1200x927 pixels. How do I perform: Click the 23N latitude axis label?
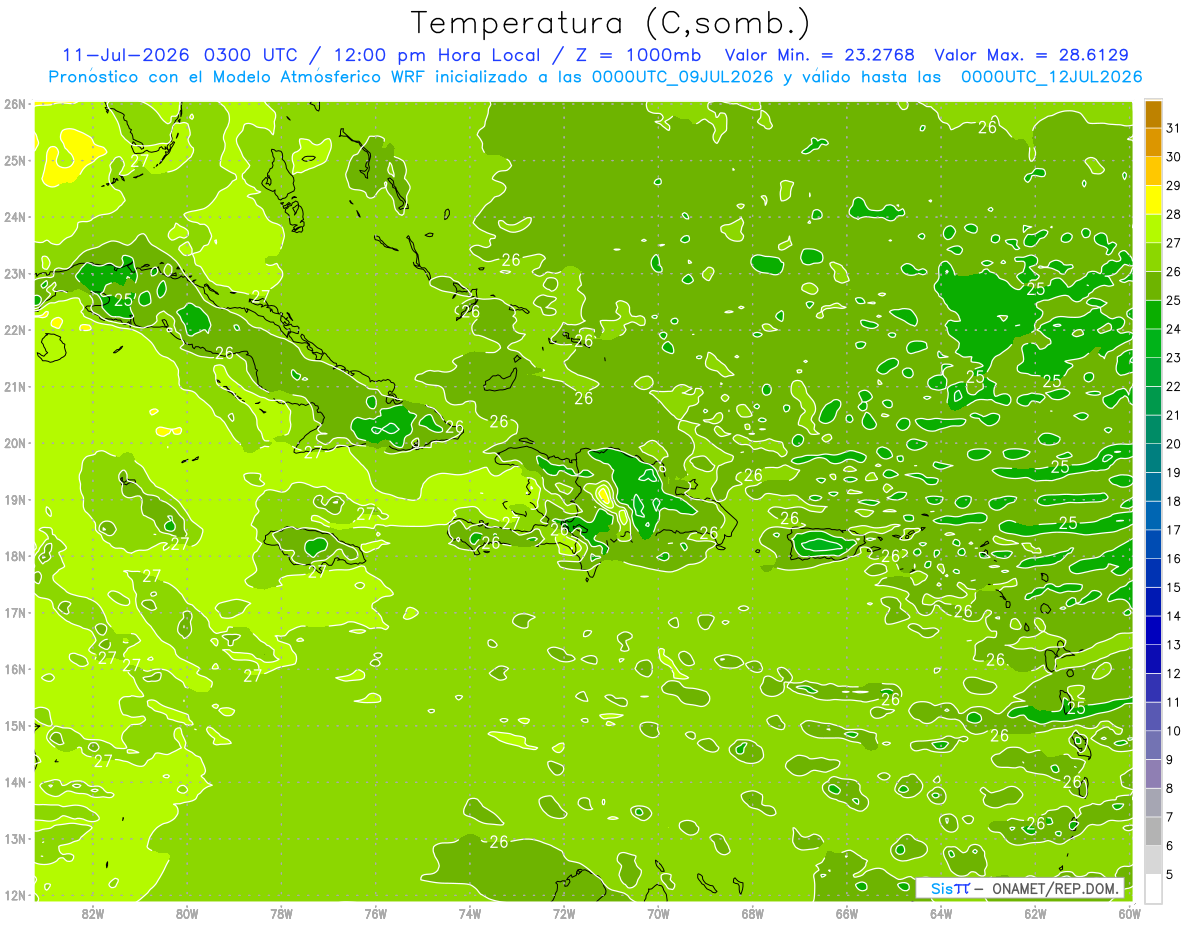coord(14,274)
